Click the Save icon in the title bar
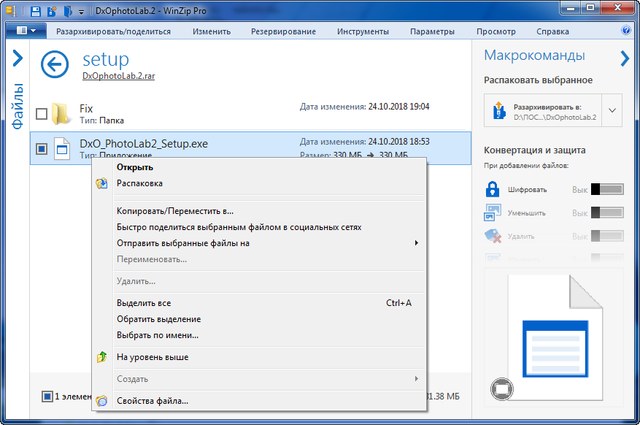640x425 pixels. pos(36,11)
